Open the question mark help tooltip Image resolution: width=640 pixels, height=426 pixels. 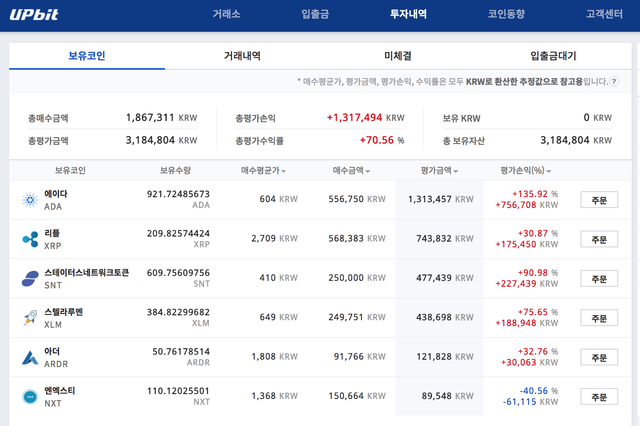(614, 82)
